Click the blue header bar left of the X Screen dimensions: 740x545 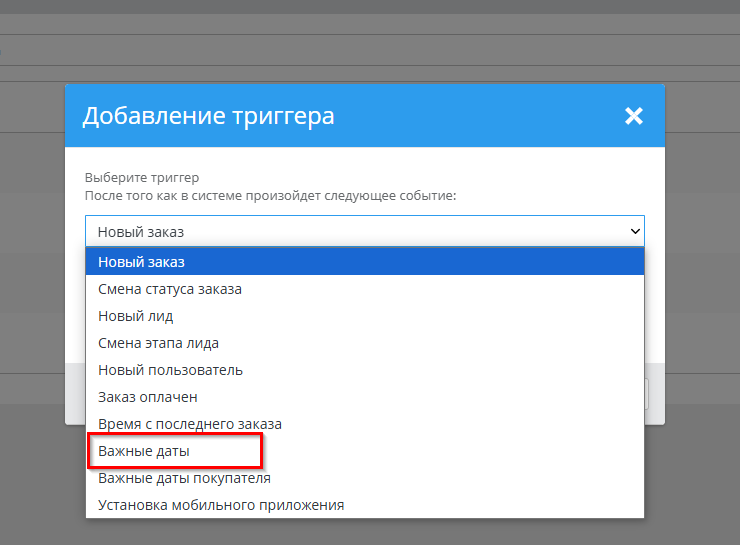tap(480, 116)
